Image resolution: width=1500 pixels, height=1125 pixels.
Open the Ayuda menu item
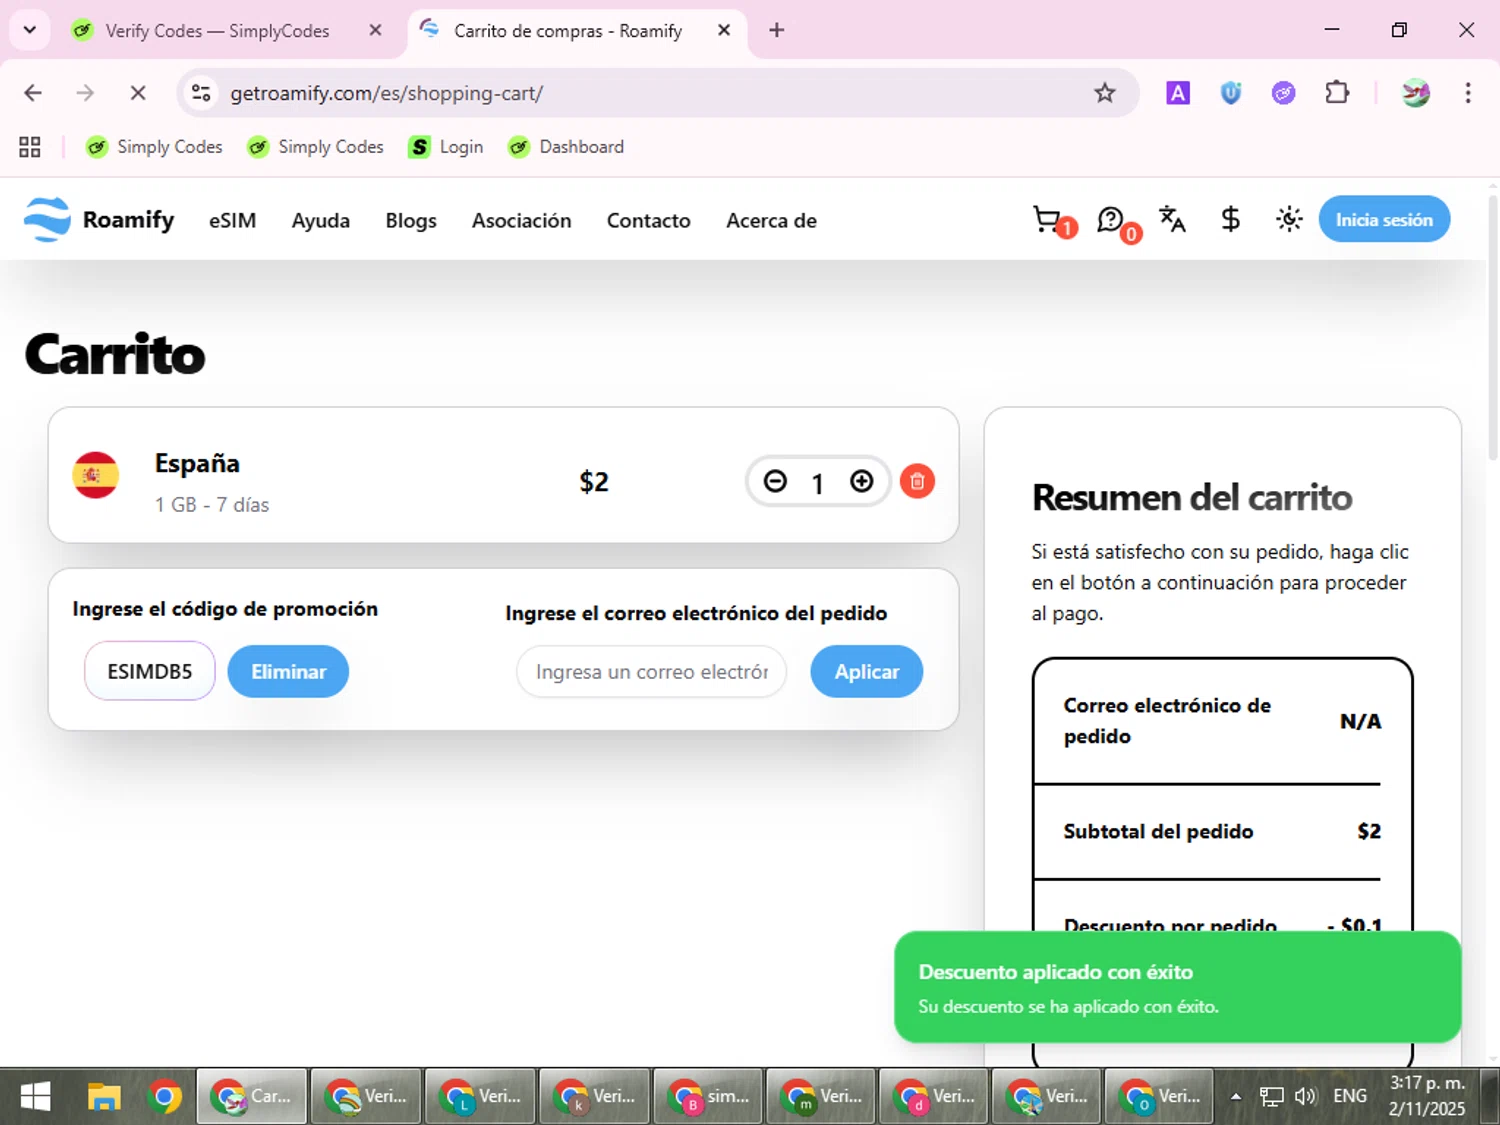[x=321, y=221]
